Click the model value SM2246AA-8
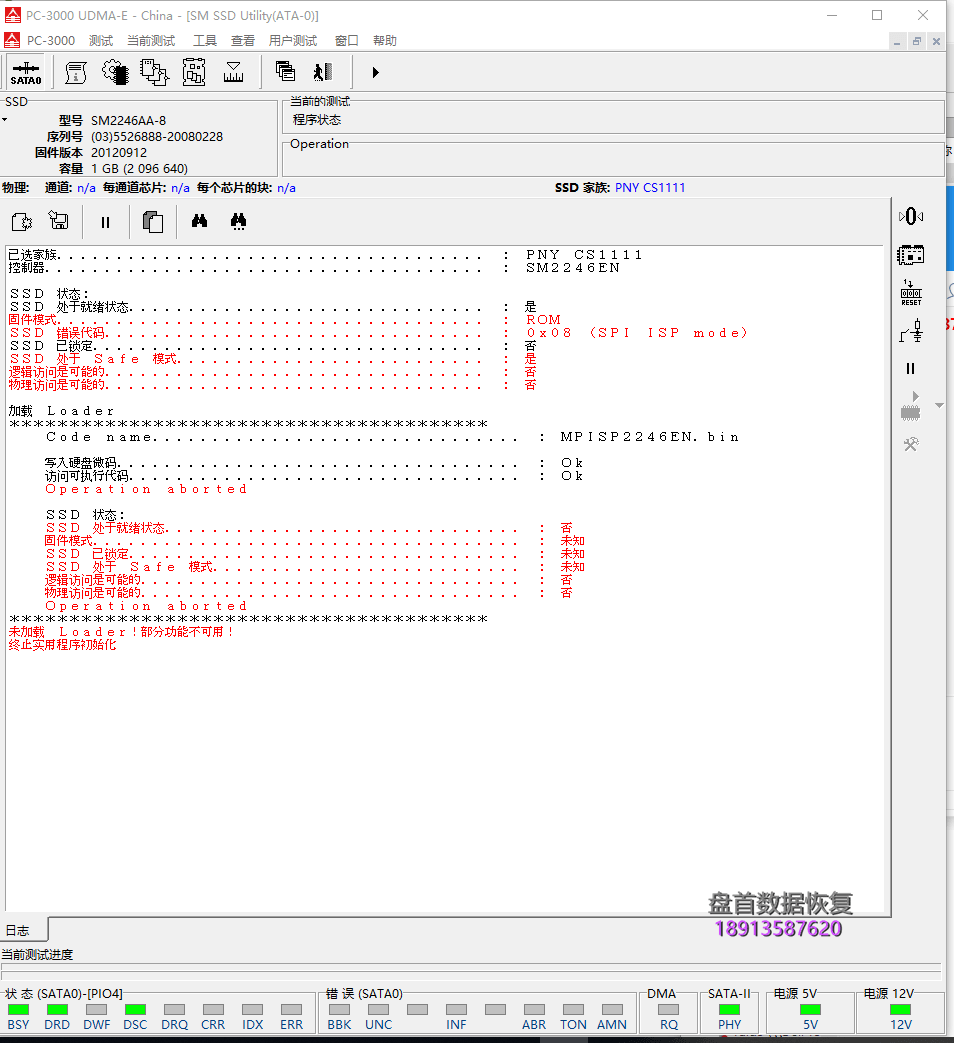The height and width of the screenshot is (1043, 954). tap(128, 120)
